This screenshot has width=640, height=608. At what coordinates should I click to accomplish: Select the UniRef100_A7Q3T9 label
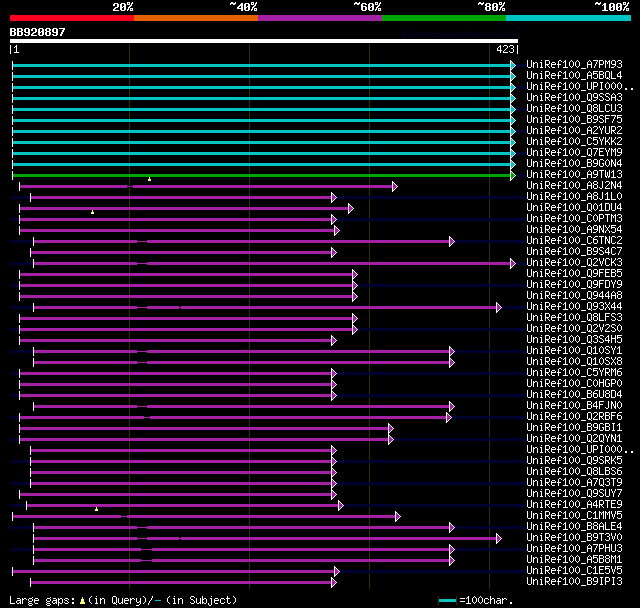click(574, 483)
